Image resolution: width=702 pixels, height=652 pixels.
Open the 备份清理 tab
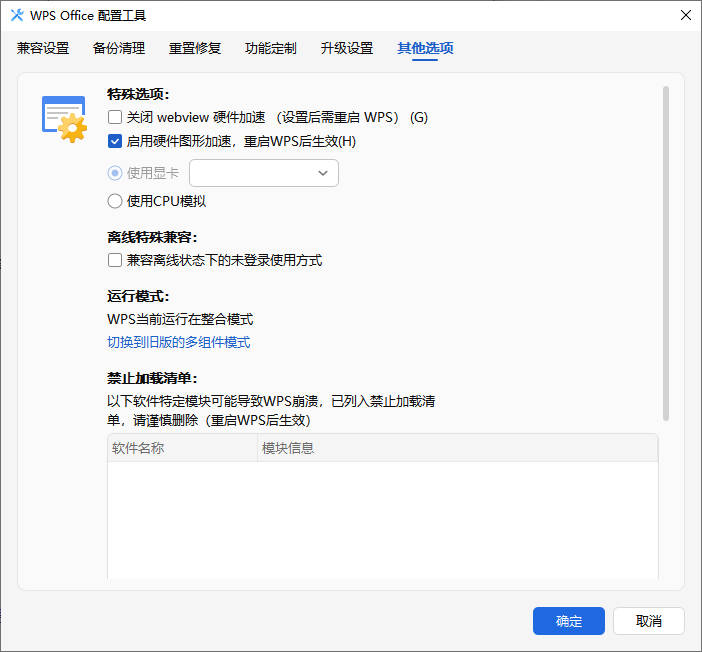tap(119, 48)
